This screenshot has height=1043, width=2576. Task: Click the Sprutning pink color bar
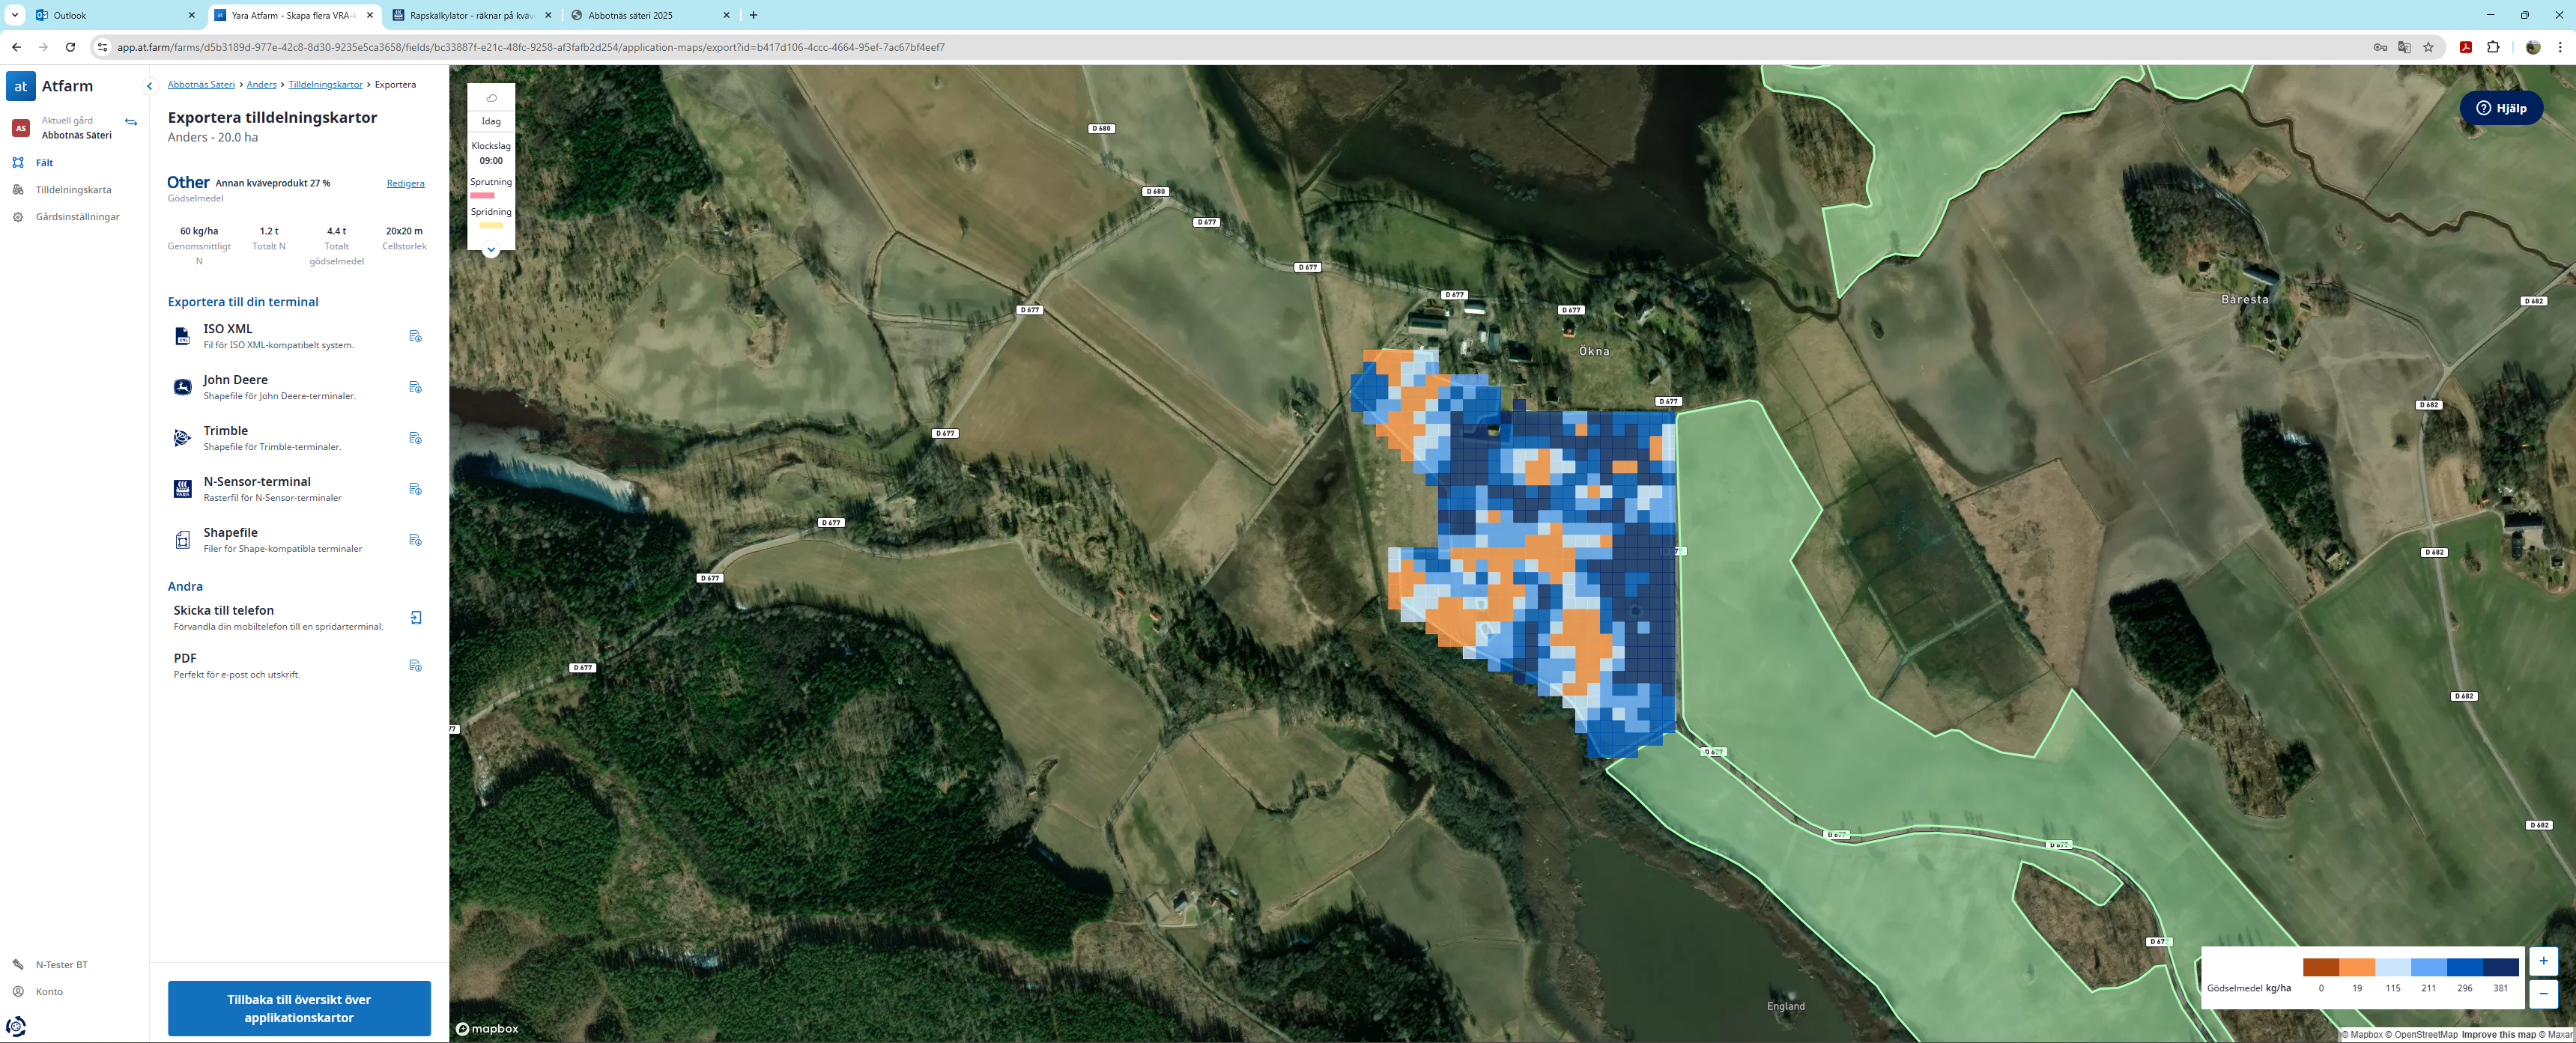coord(482,196)
